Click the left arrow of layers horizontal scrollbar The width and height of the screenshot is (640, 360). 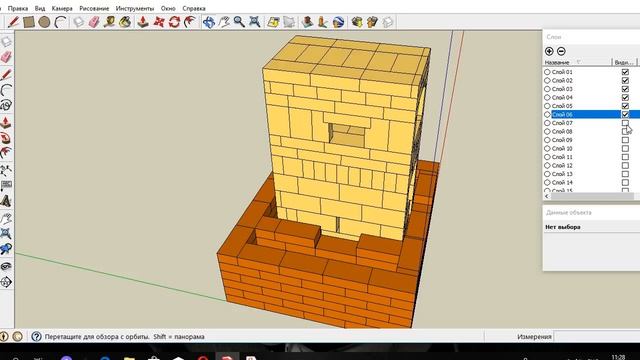pos(547,196)
